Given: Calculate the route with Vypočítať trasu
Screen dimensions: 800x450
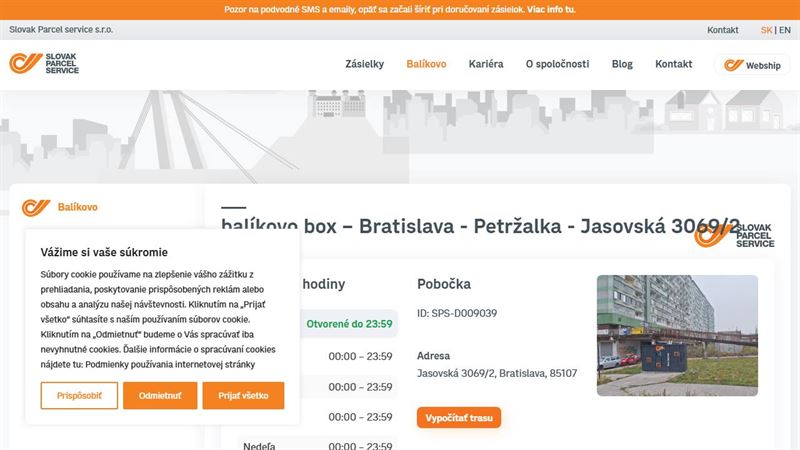Looking at the screenshot, I should point(459,418).
